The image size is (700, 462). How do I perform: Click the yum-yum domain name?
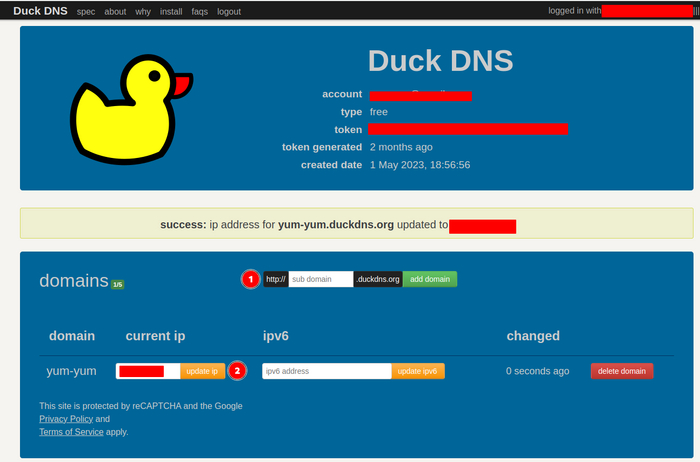coord(71,371)
